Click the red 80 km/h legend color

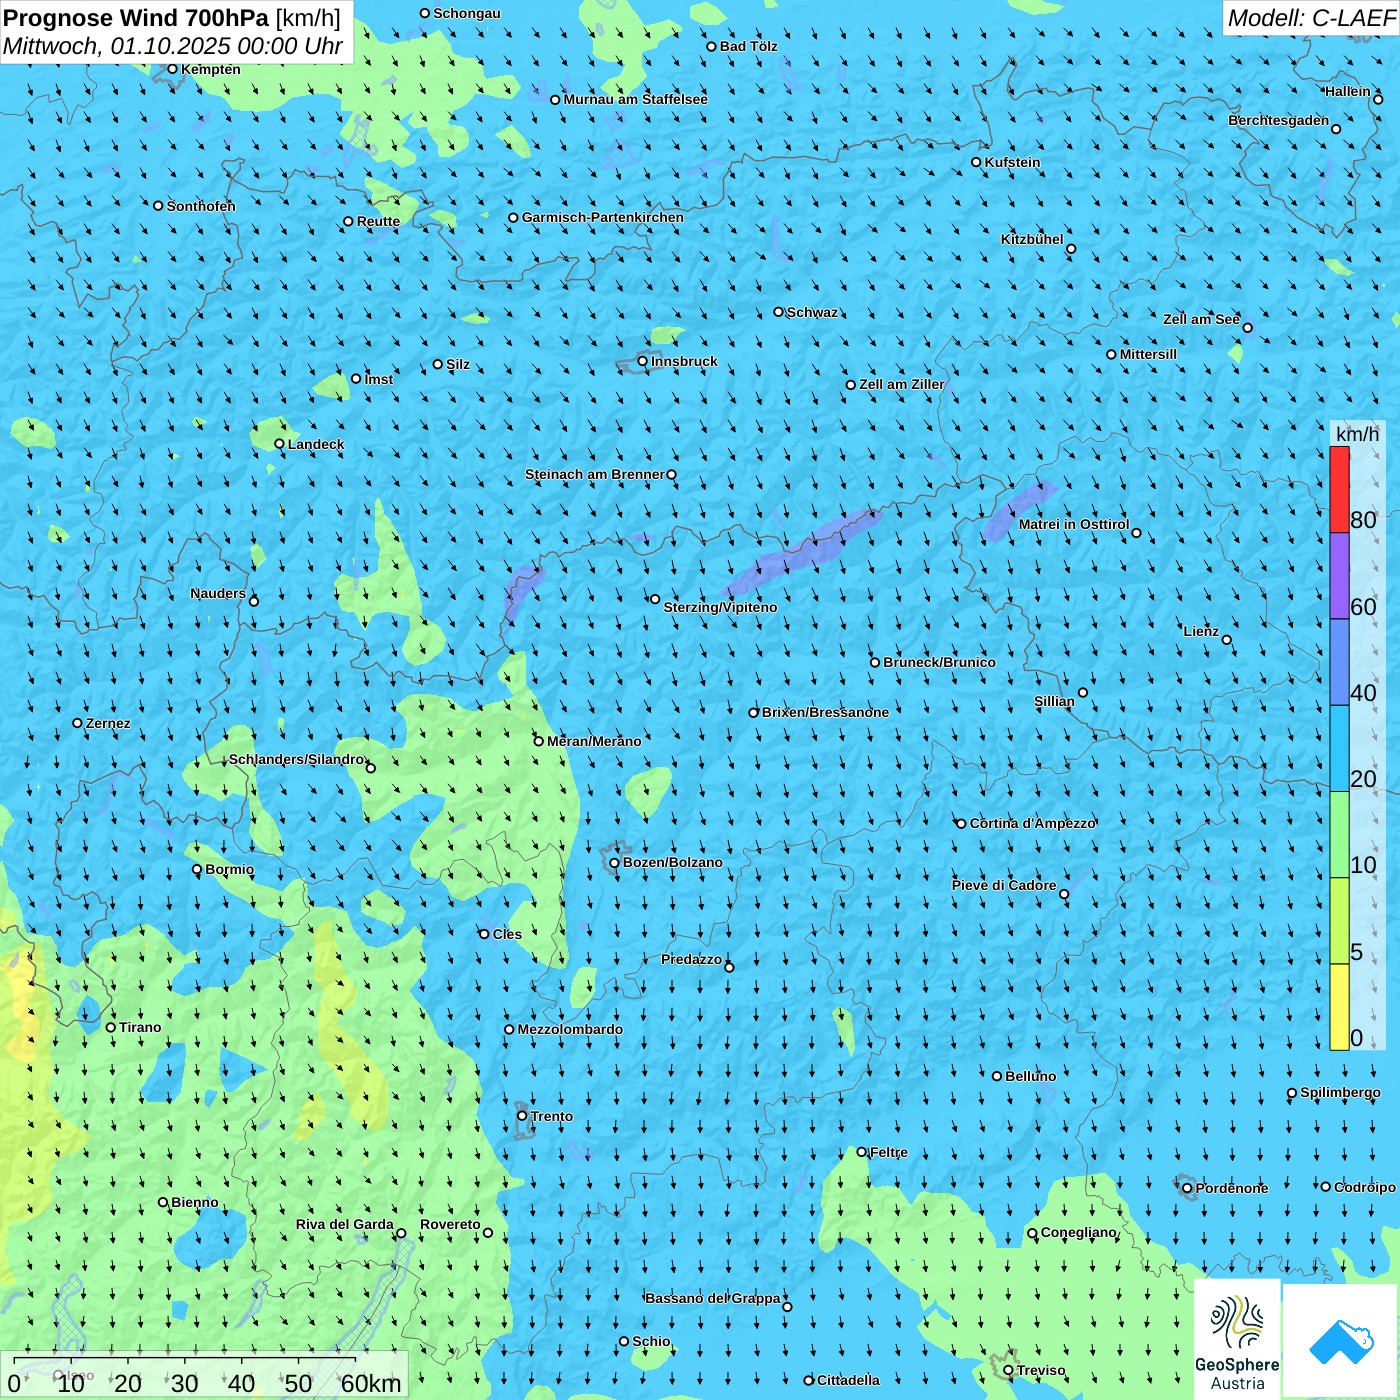coord(1339,489)
